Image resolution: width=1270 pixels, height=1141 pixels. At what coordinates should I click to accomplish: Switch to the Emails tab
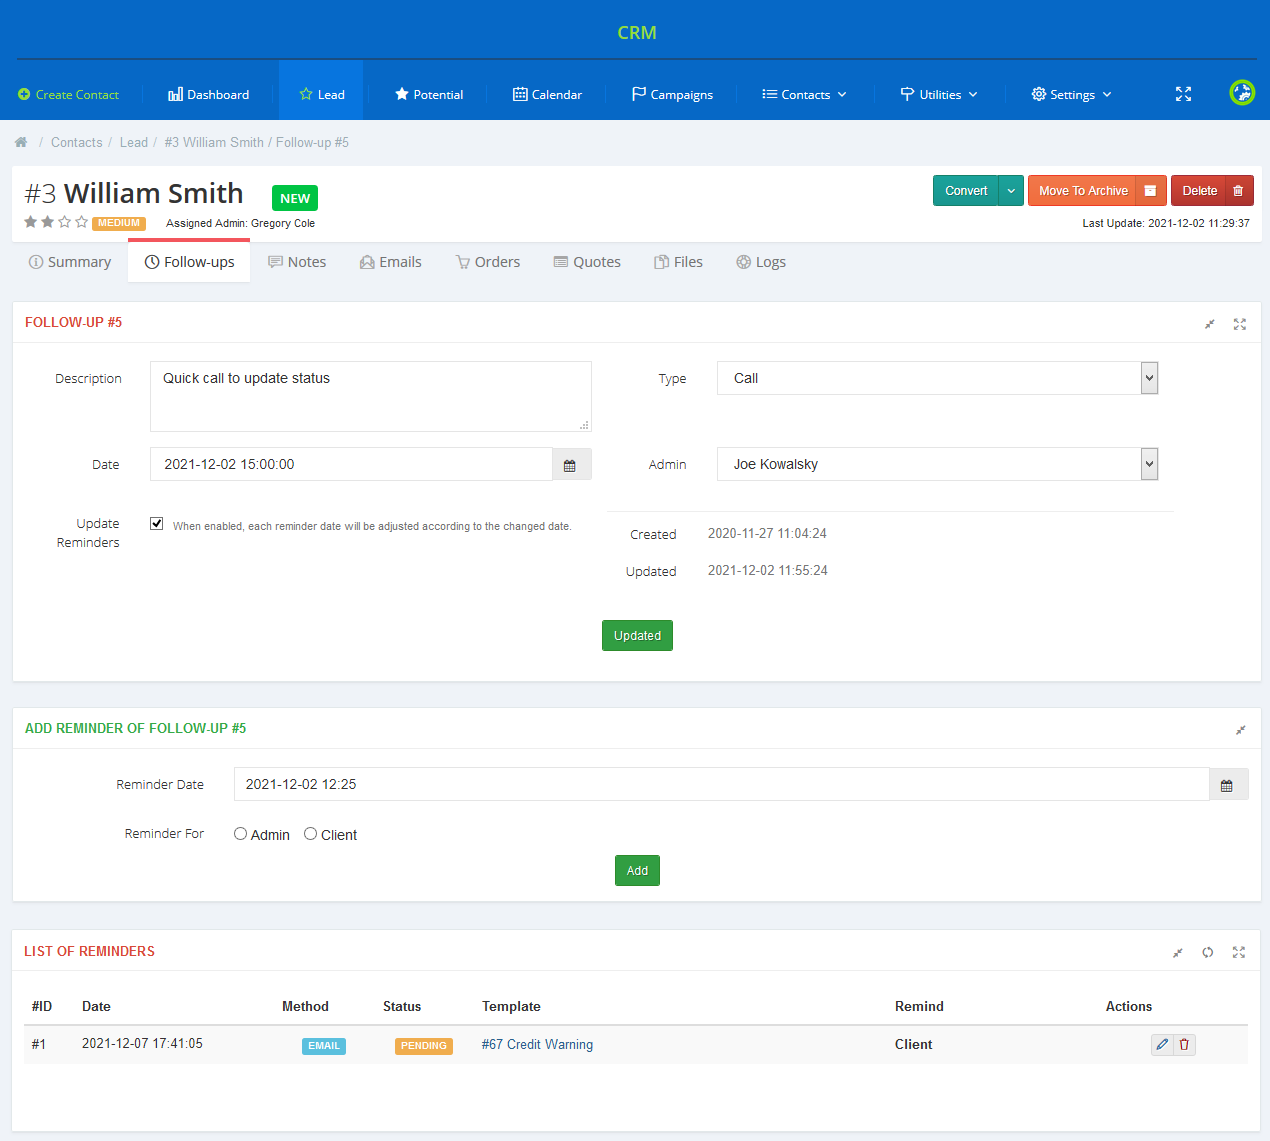(390, 262)
